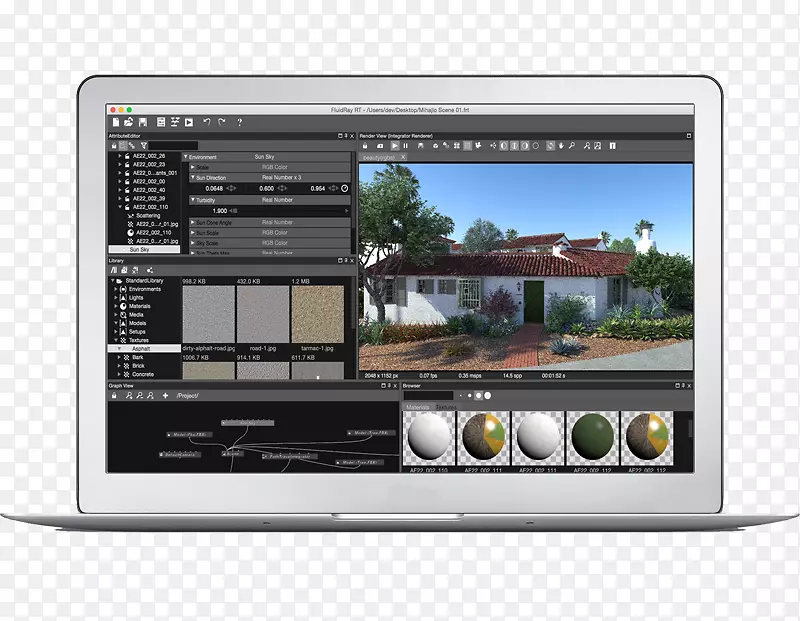Select the Concrete texture category
This screenshot has height=621, width=800.
143,375
